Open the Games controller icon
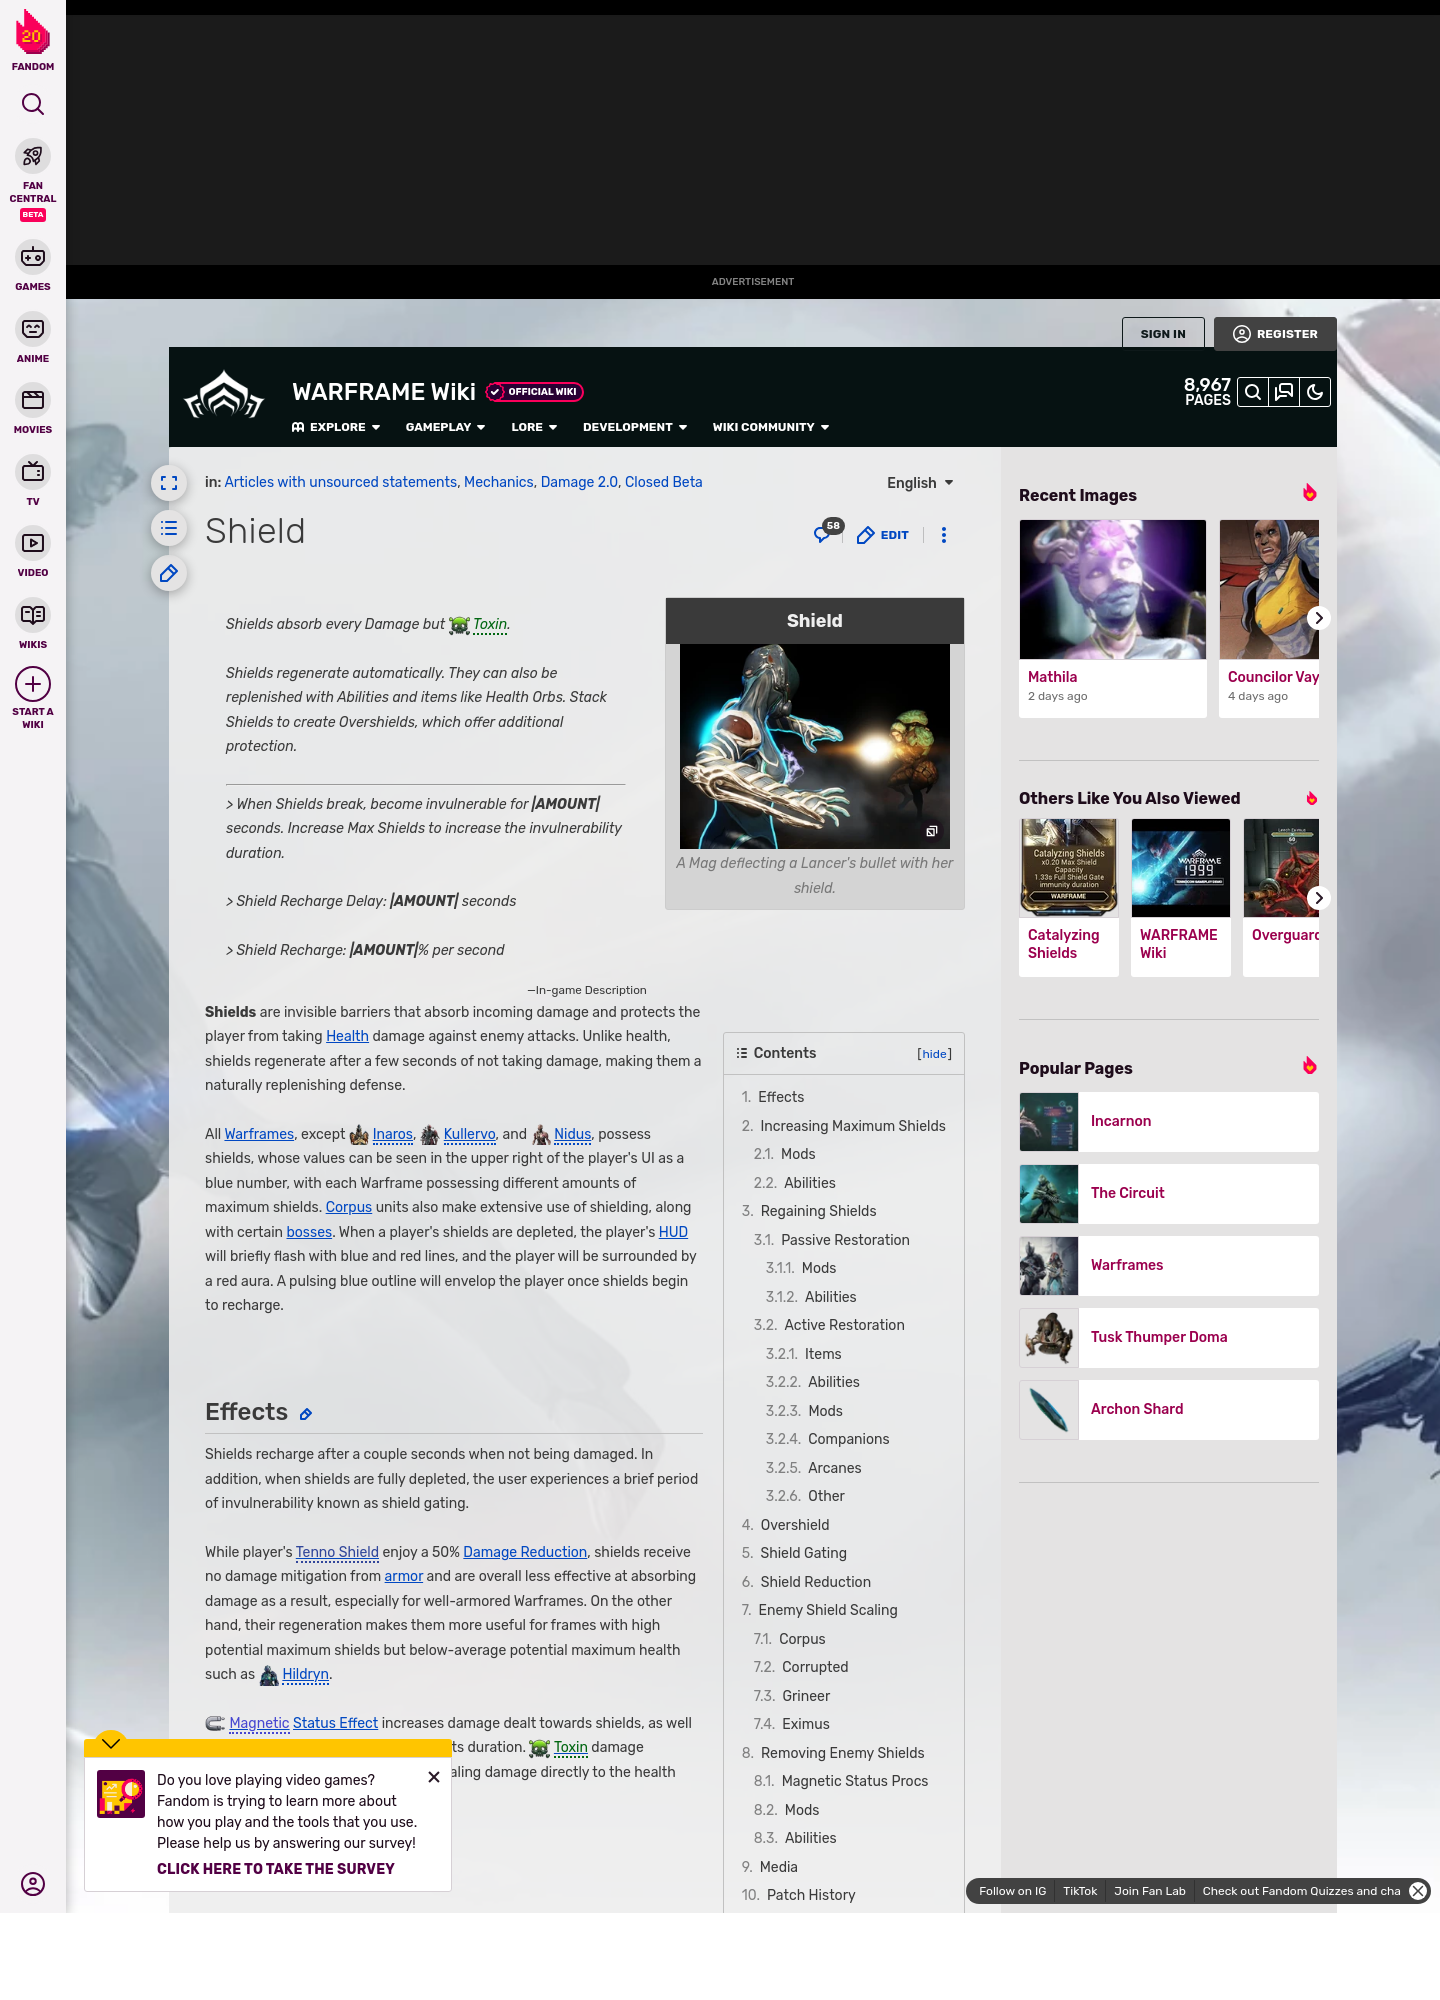 (33, 257)
